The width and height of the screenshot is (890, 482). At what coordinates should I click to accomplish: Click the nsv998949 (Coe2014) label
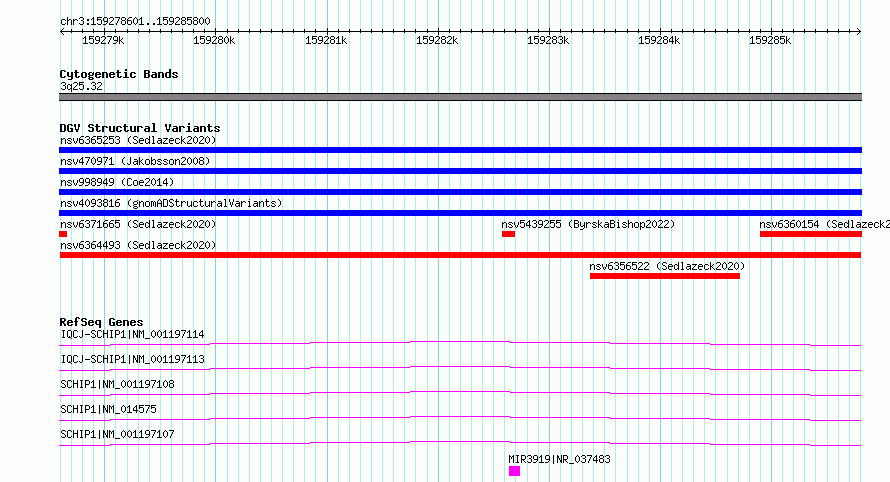point(117,182)
